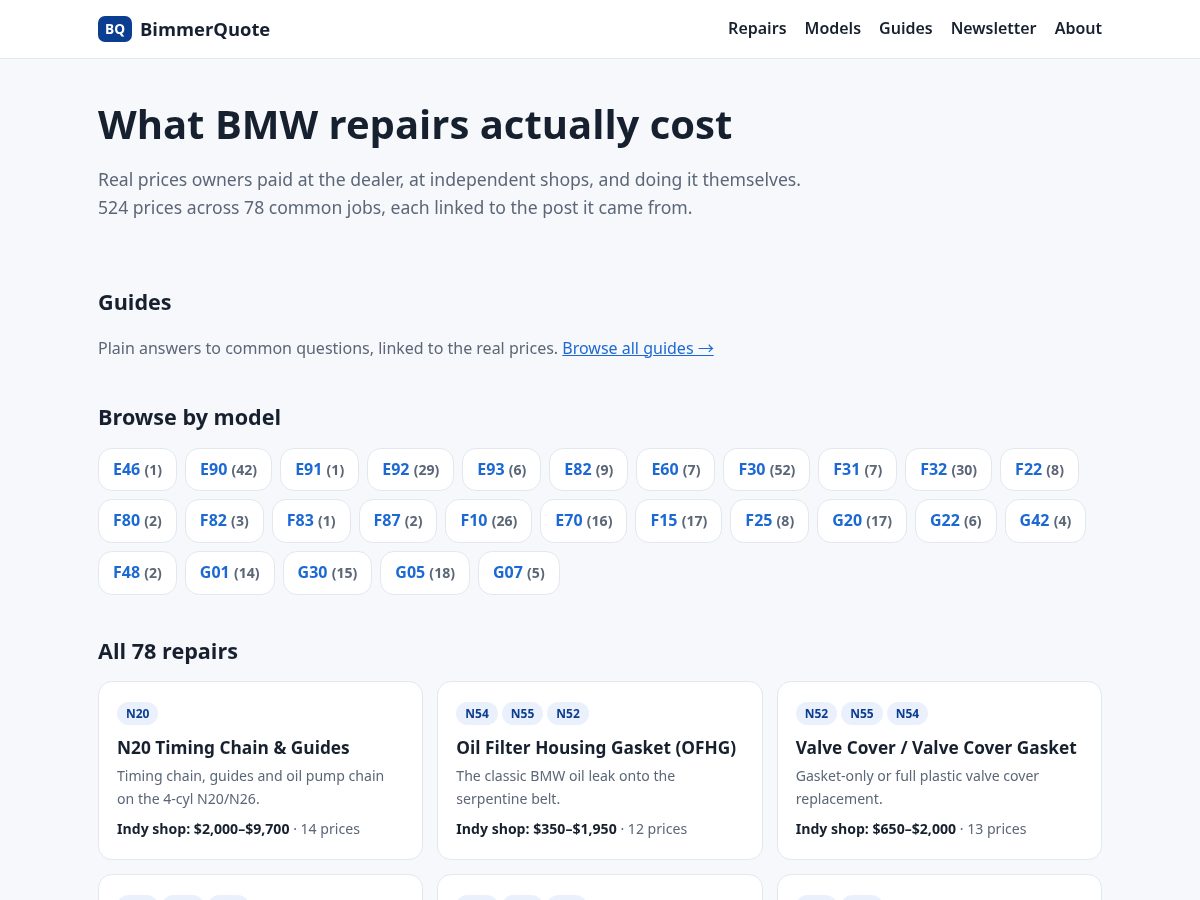Image resolution: width=1200 pixels, height=900 pixels.
Task: Select the F30 (52) model chip
Action: point(767,469)
